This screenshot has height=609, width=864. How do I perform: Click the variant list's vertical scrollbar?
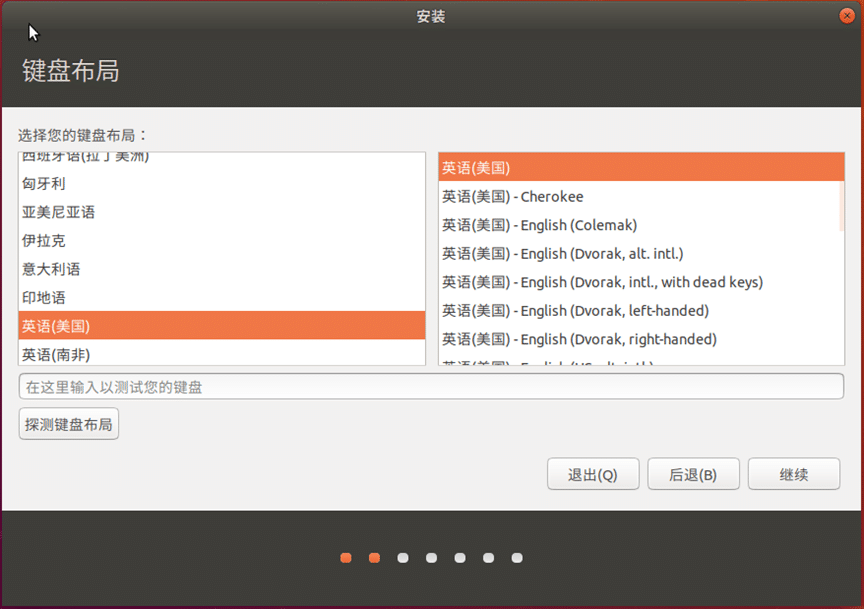point(841,207)
